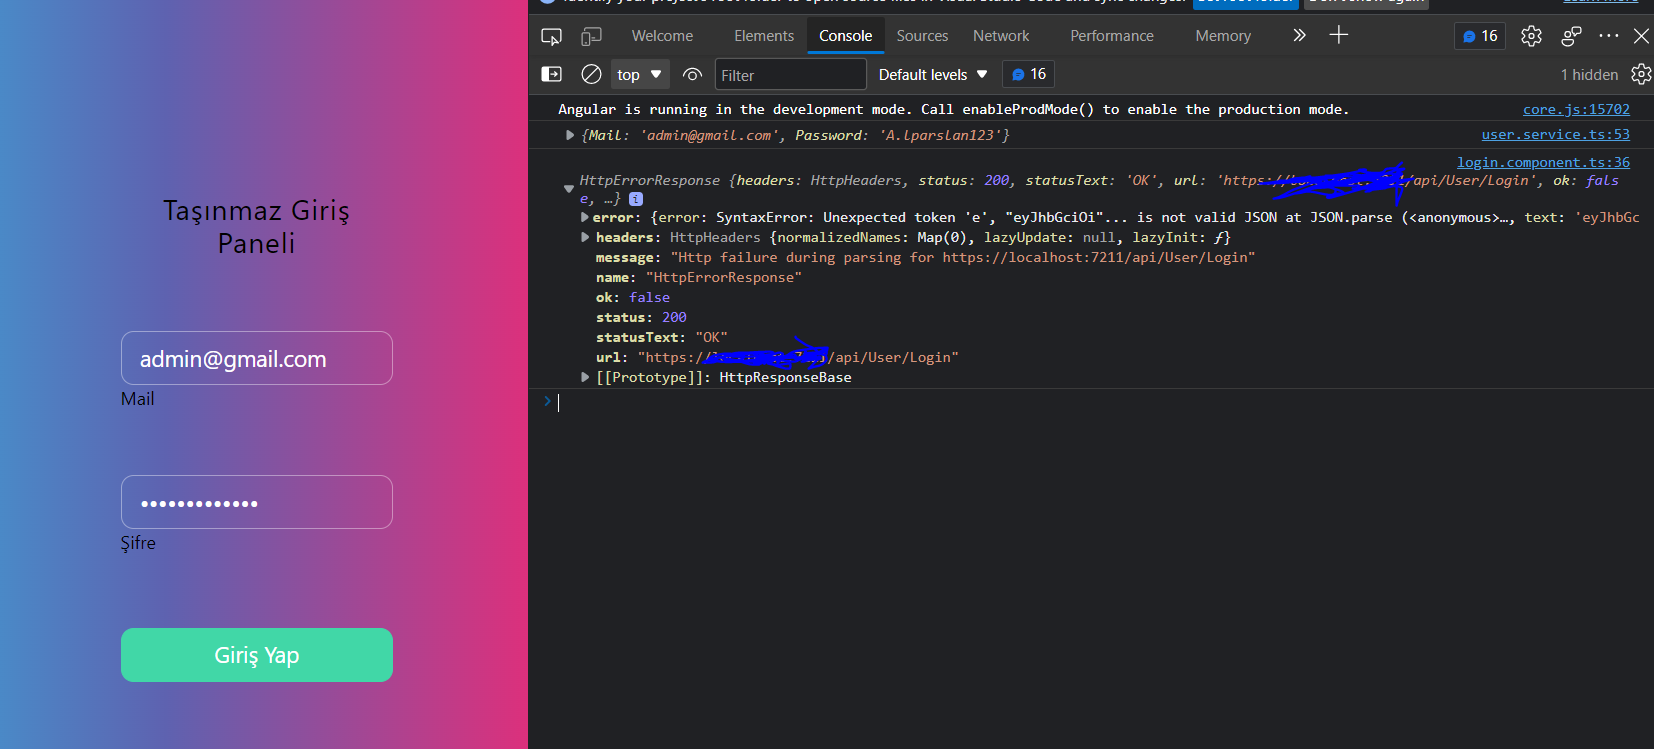This screenshot has width=1654, height=749.
Task: Open the Default levels dropdown
Action: pyautogui.click(x=932, y=74)
